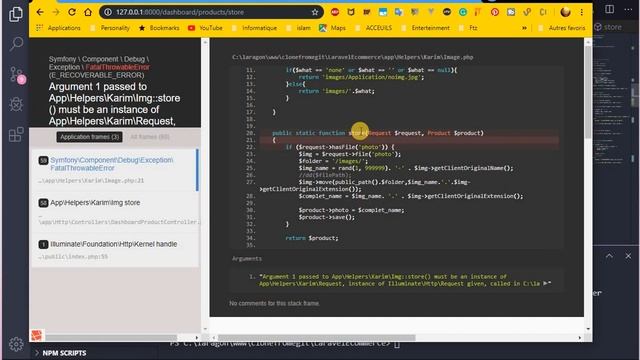Click the address bar showing 127.0.0.1:8000/dashboard/products/store

[211, 12]
